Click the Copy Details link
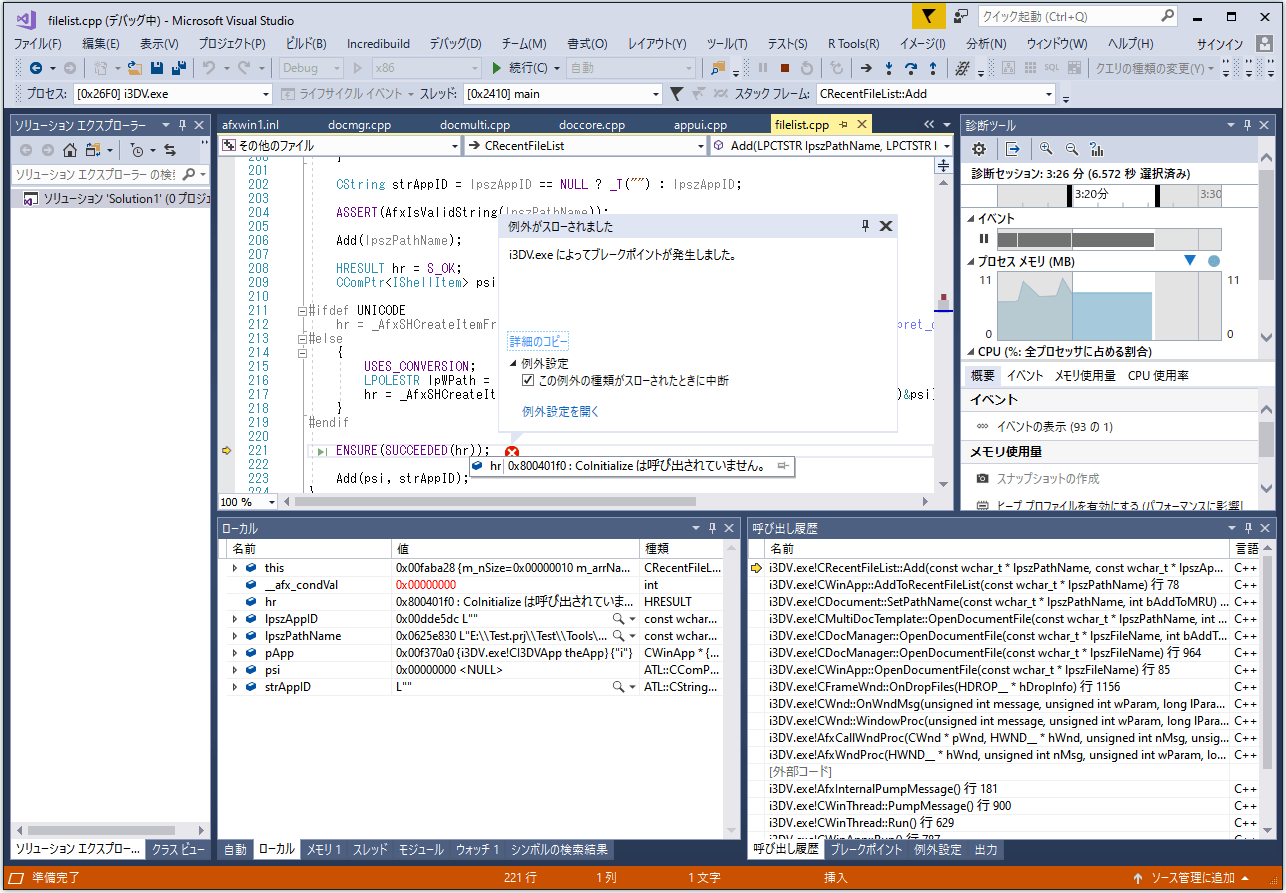The height and width of the screenshot is (893, 1286). pos(538,341)
